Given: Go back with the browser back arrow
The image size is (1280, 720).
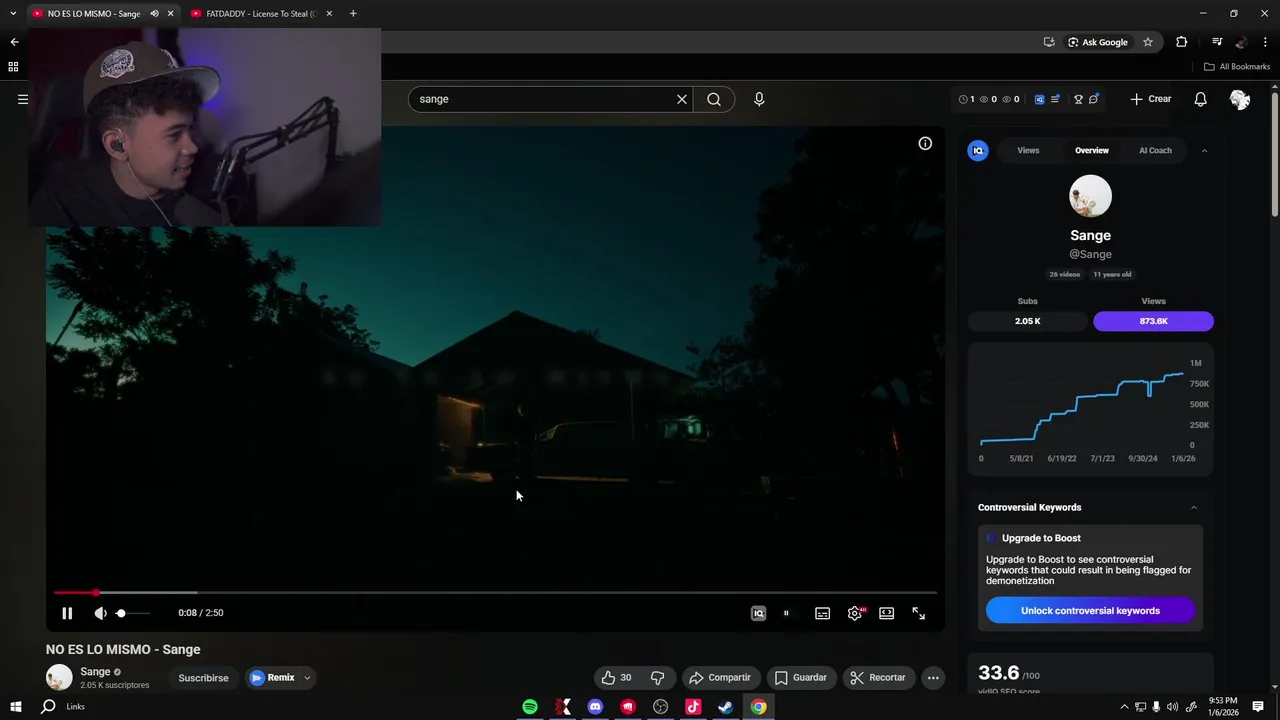Looking at the screenshot, I should (x=14, y=42).
